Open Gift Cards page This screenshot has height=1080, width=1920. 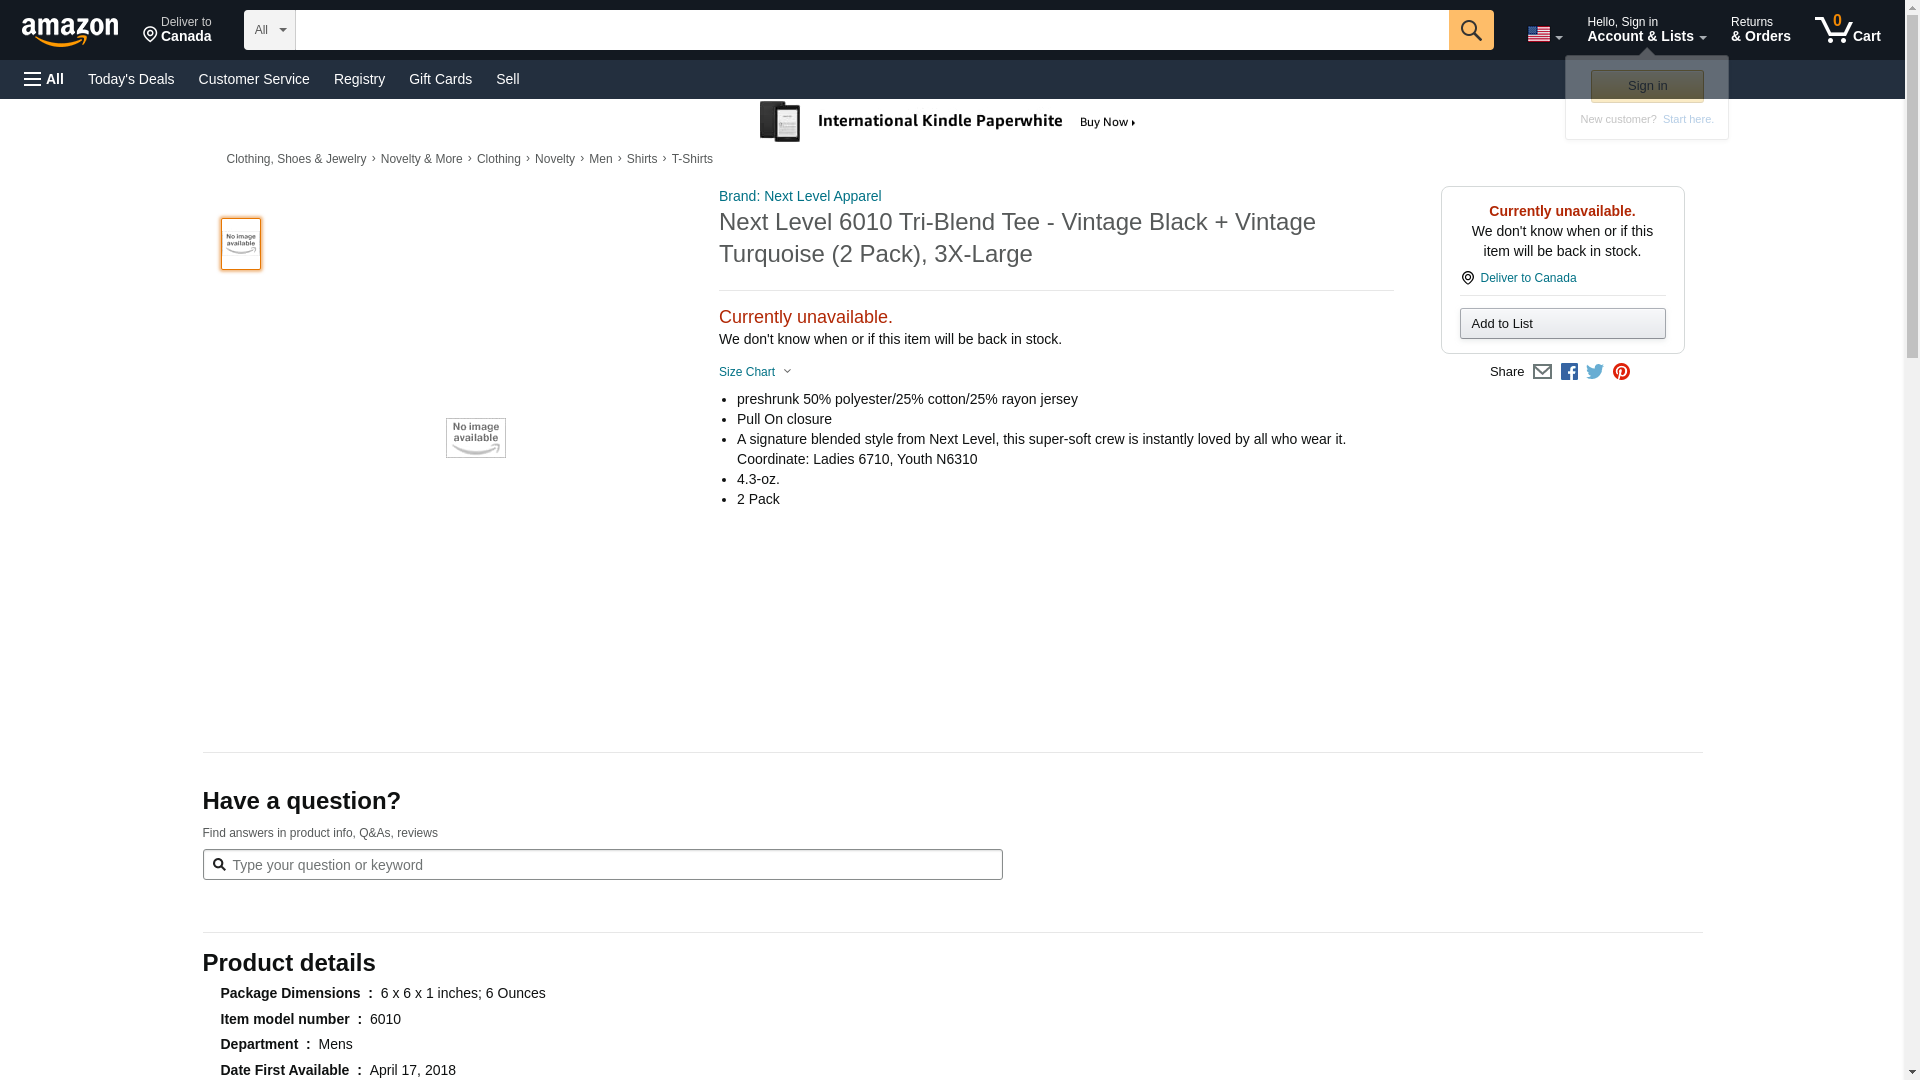coord(440,79)
